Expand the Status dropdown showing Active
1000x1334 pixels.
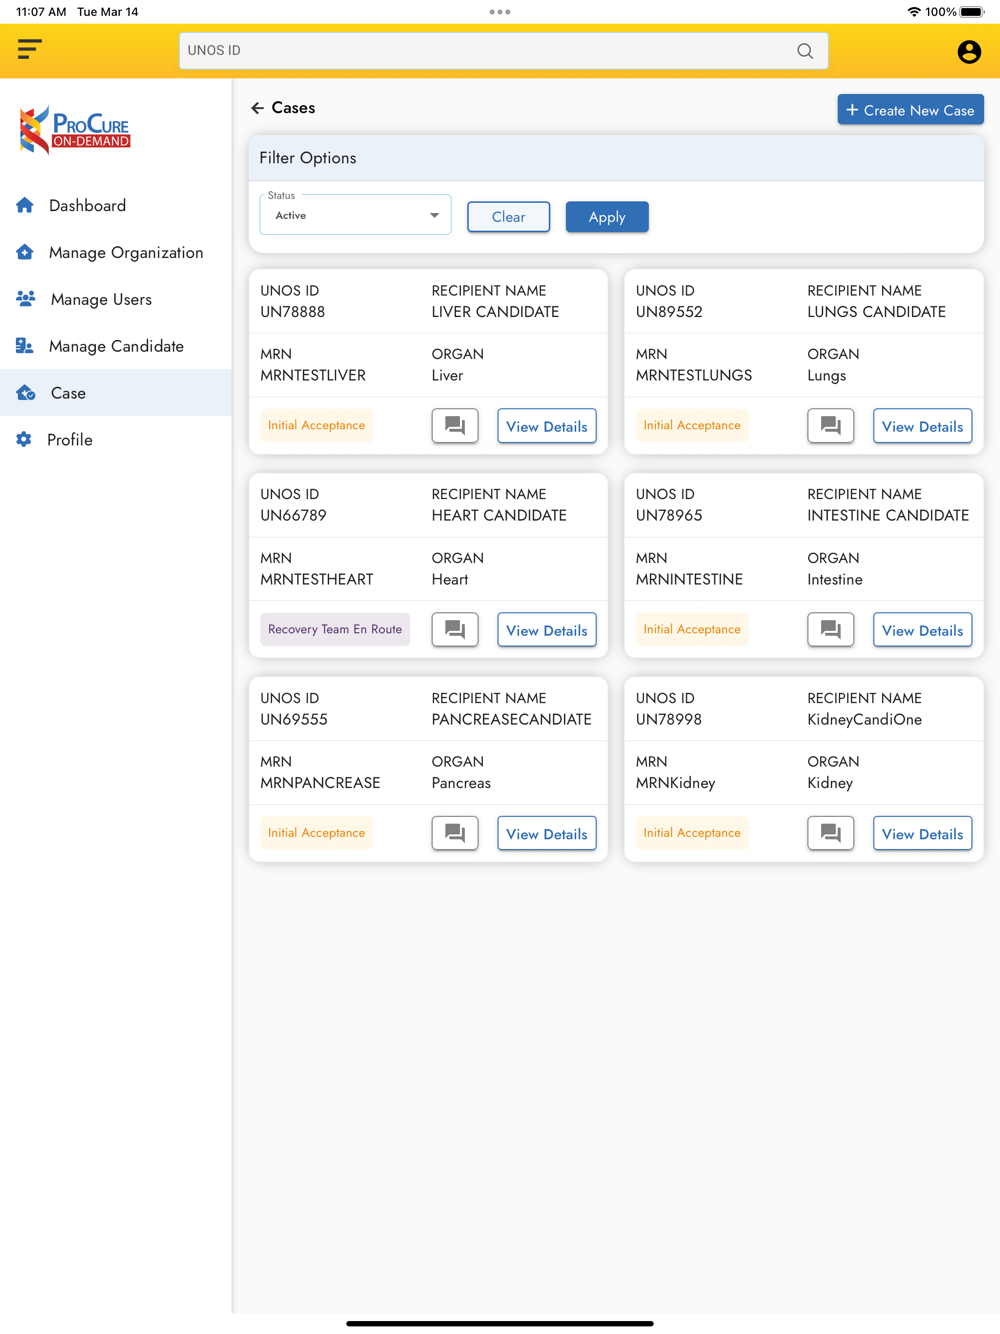click(x=355, y=215)
